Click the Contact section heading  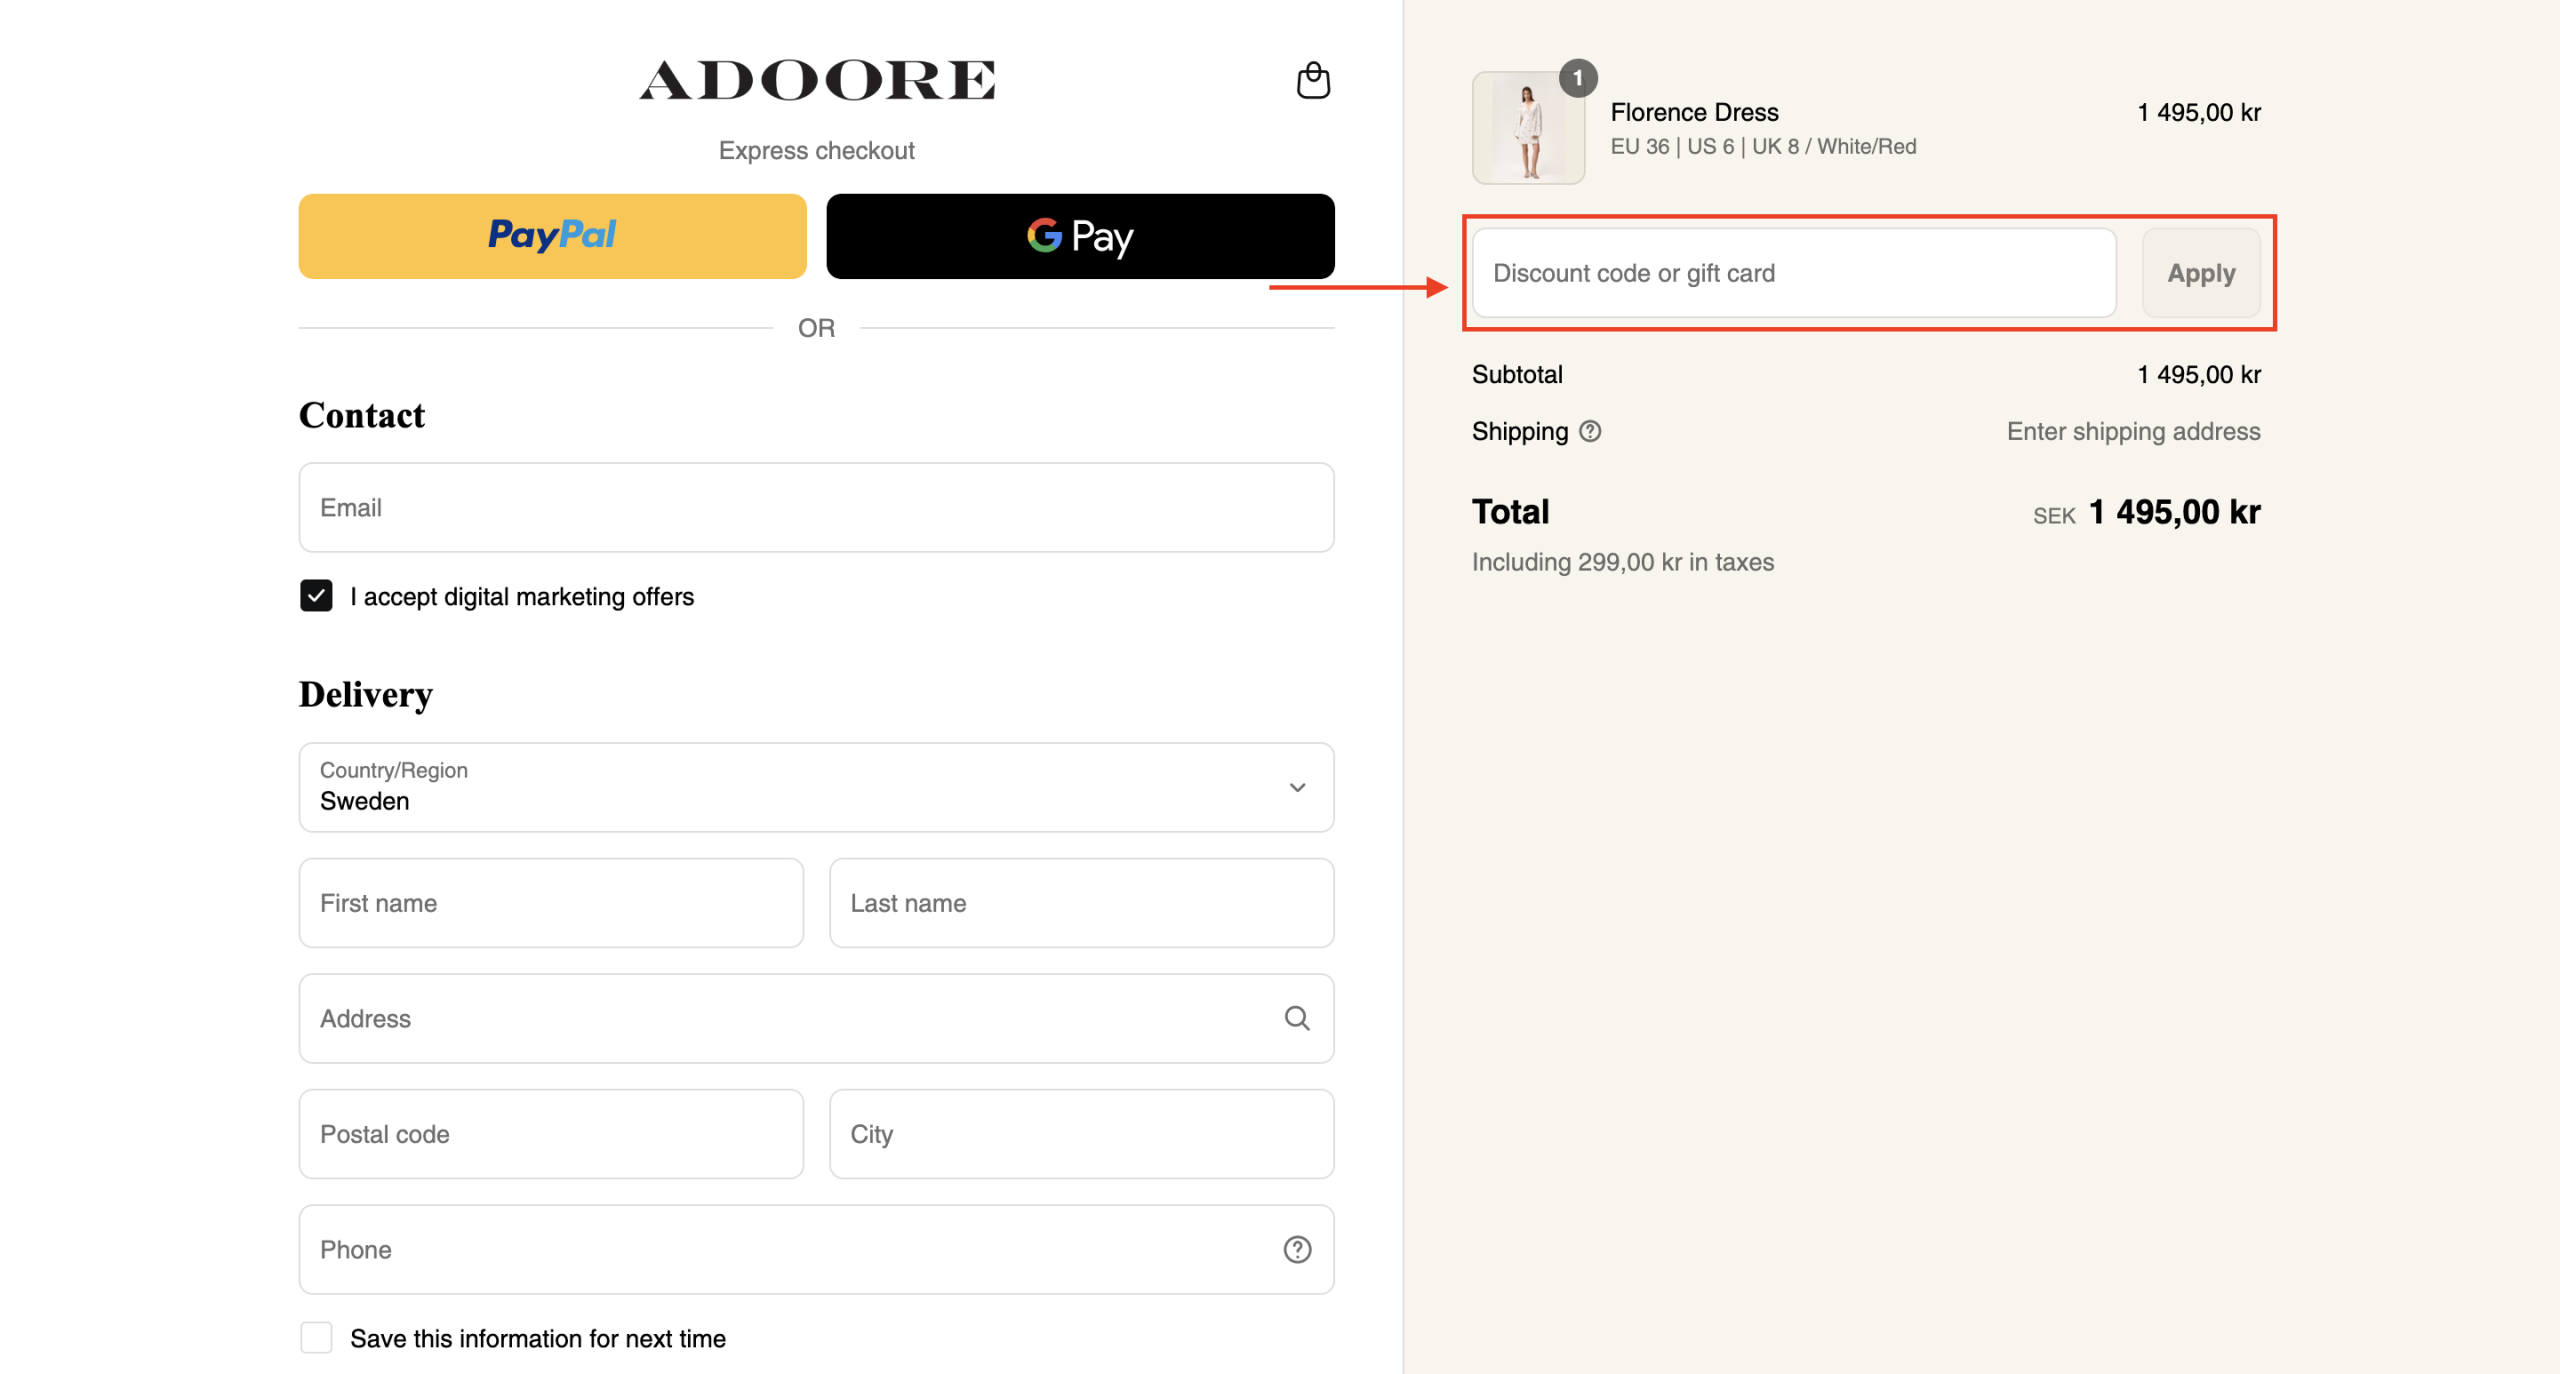point(362,415)
